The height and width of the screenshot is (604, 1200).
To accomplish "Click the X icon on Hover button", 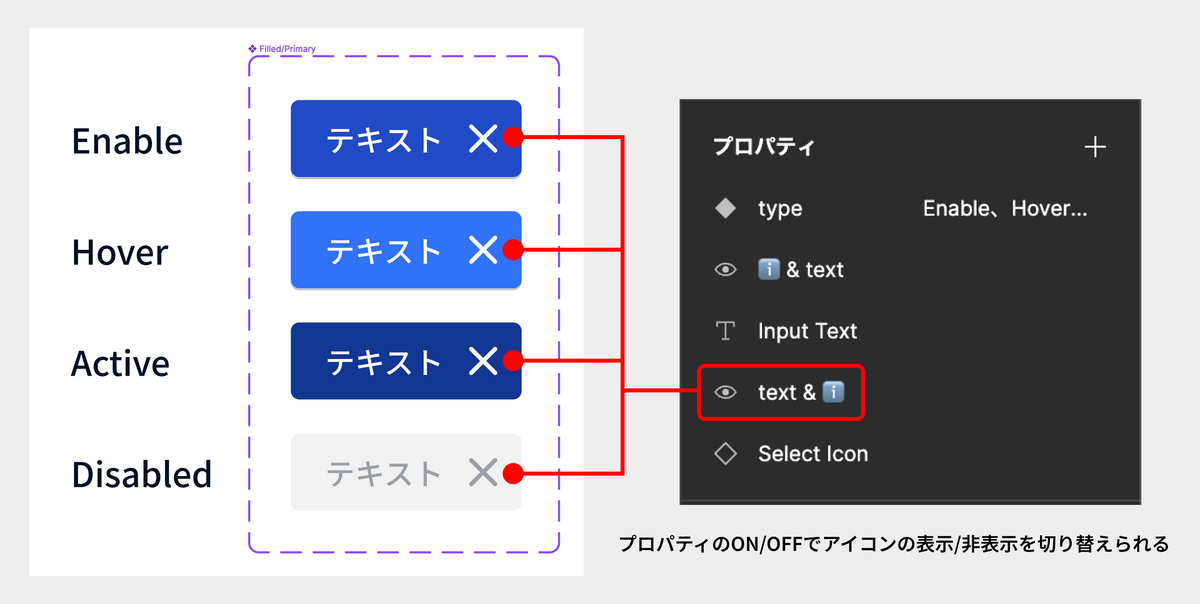I will [x=483, y=250].
